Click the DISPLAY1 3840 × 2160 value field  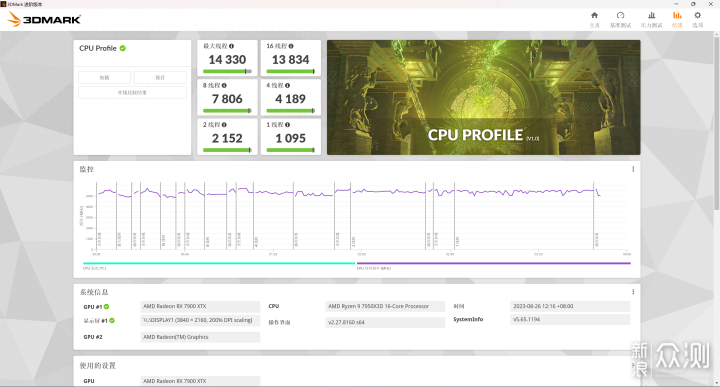(x=200, y=320)
